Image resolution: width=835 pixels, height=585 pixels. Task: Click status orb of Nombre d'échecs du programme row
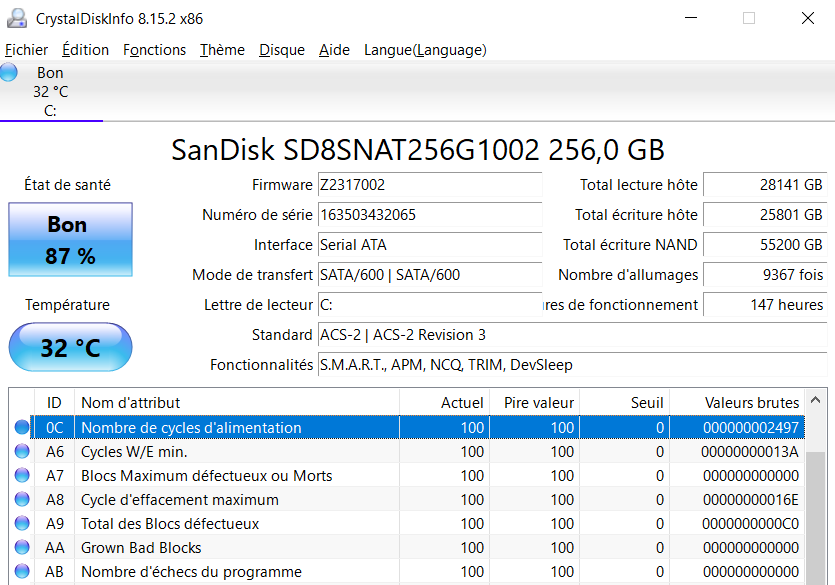(22, 571)
